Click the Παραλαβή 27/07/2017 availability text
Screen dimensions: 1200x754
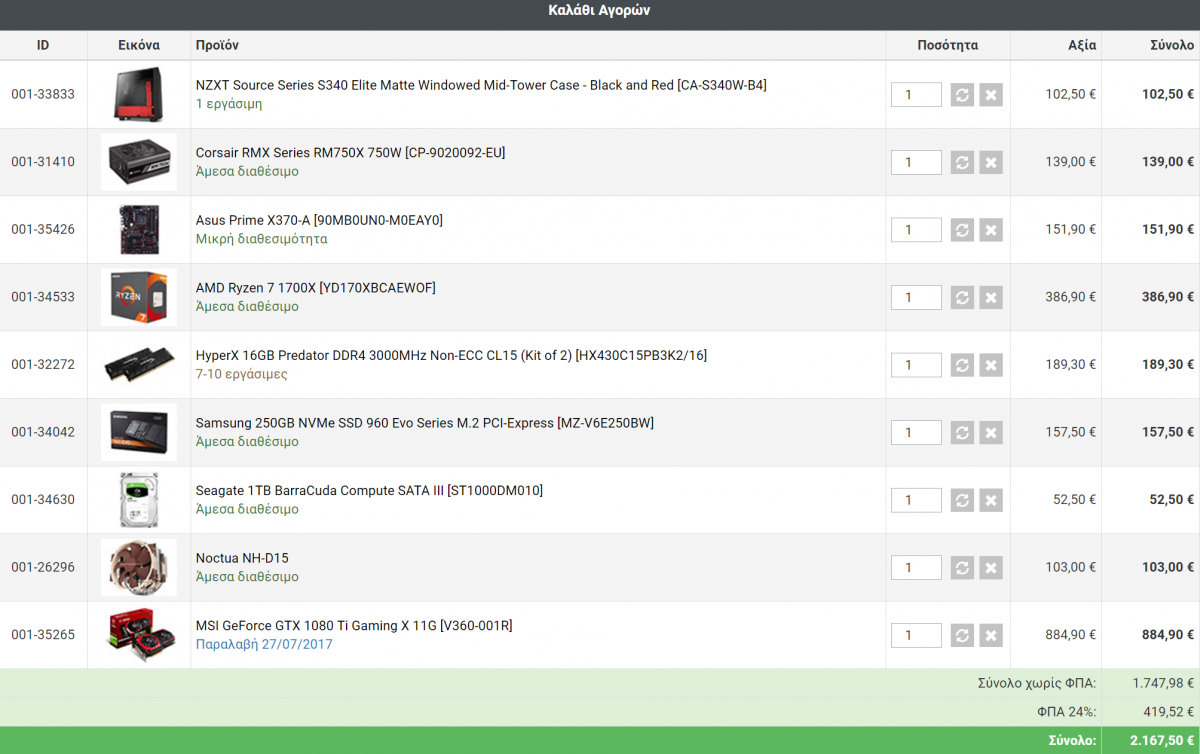(264, 644)
